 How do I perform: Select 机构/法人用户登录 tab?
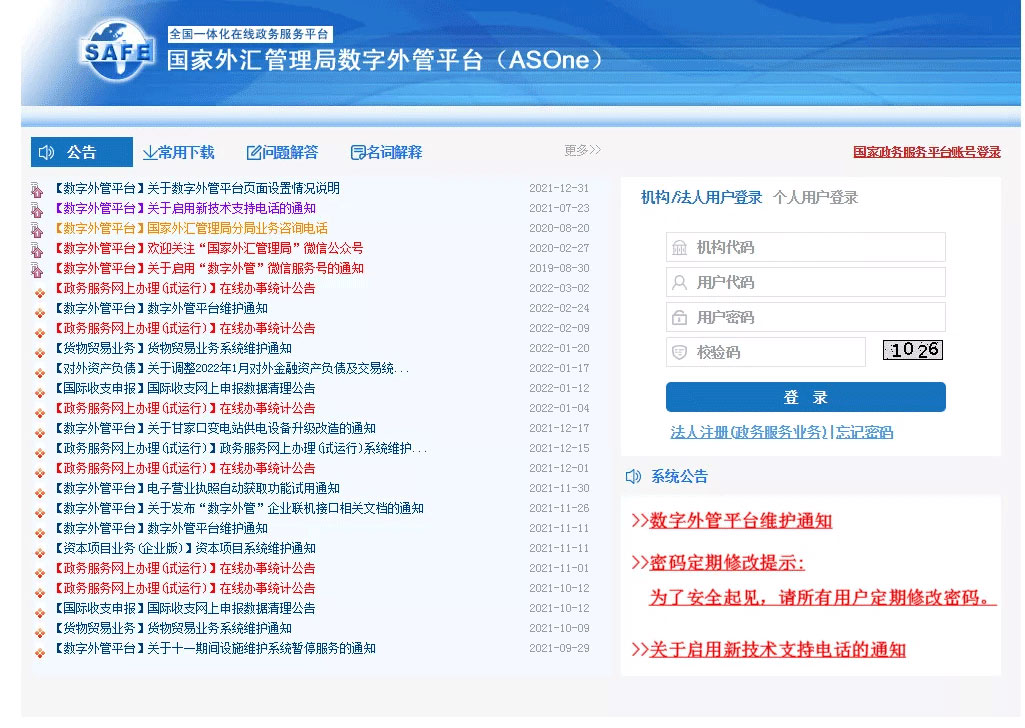(x=701, y=197)
